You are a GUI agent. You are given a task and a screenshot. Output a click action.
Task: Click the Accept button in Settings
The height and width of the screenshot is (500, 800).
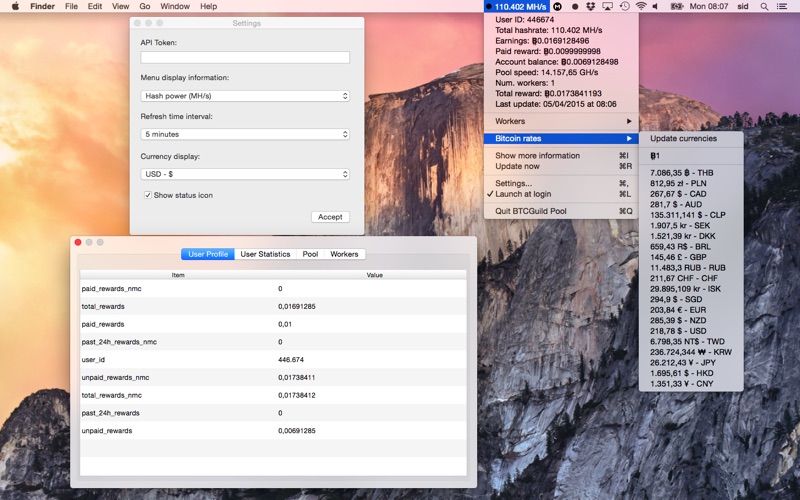click(330, 217)
